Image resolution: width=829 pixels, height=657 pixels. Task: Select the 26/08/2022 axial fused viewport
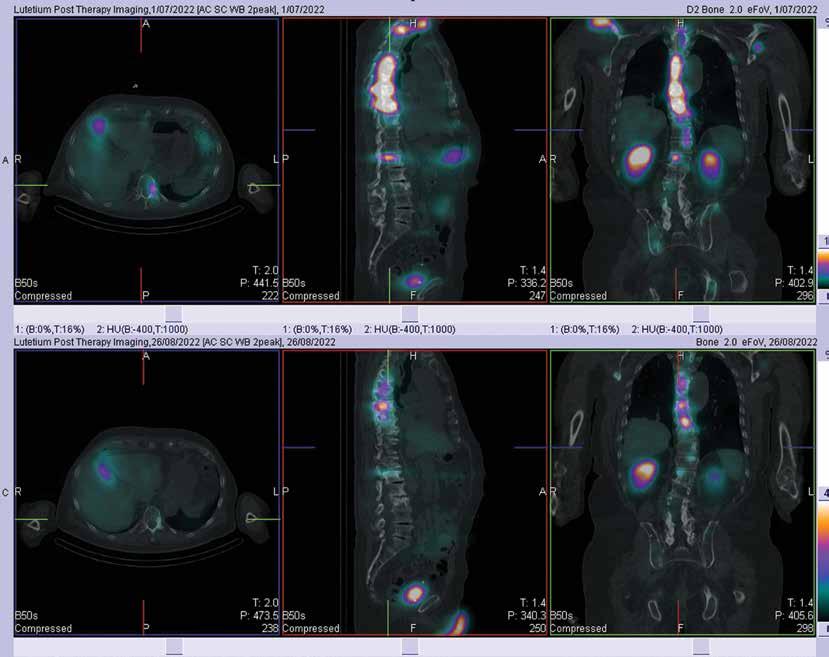pyautogui.click(x=146, y=493)
